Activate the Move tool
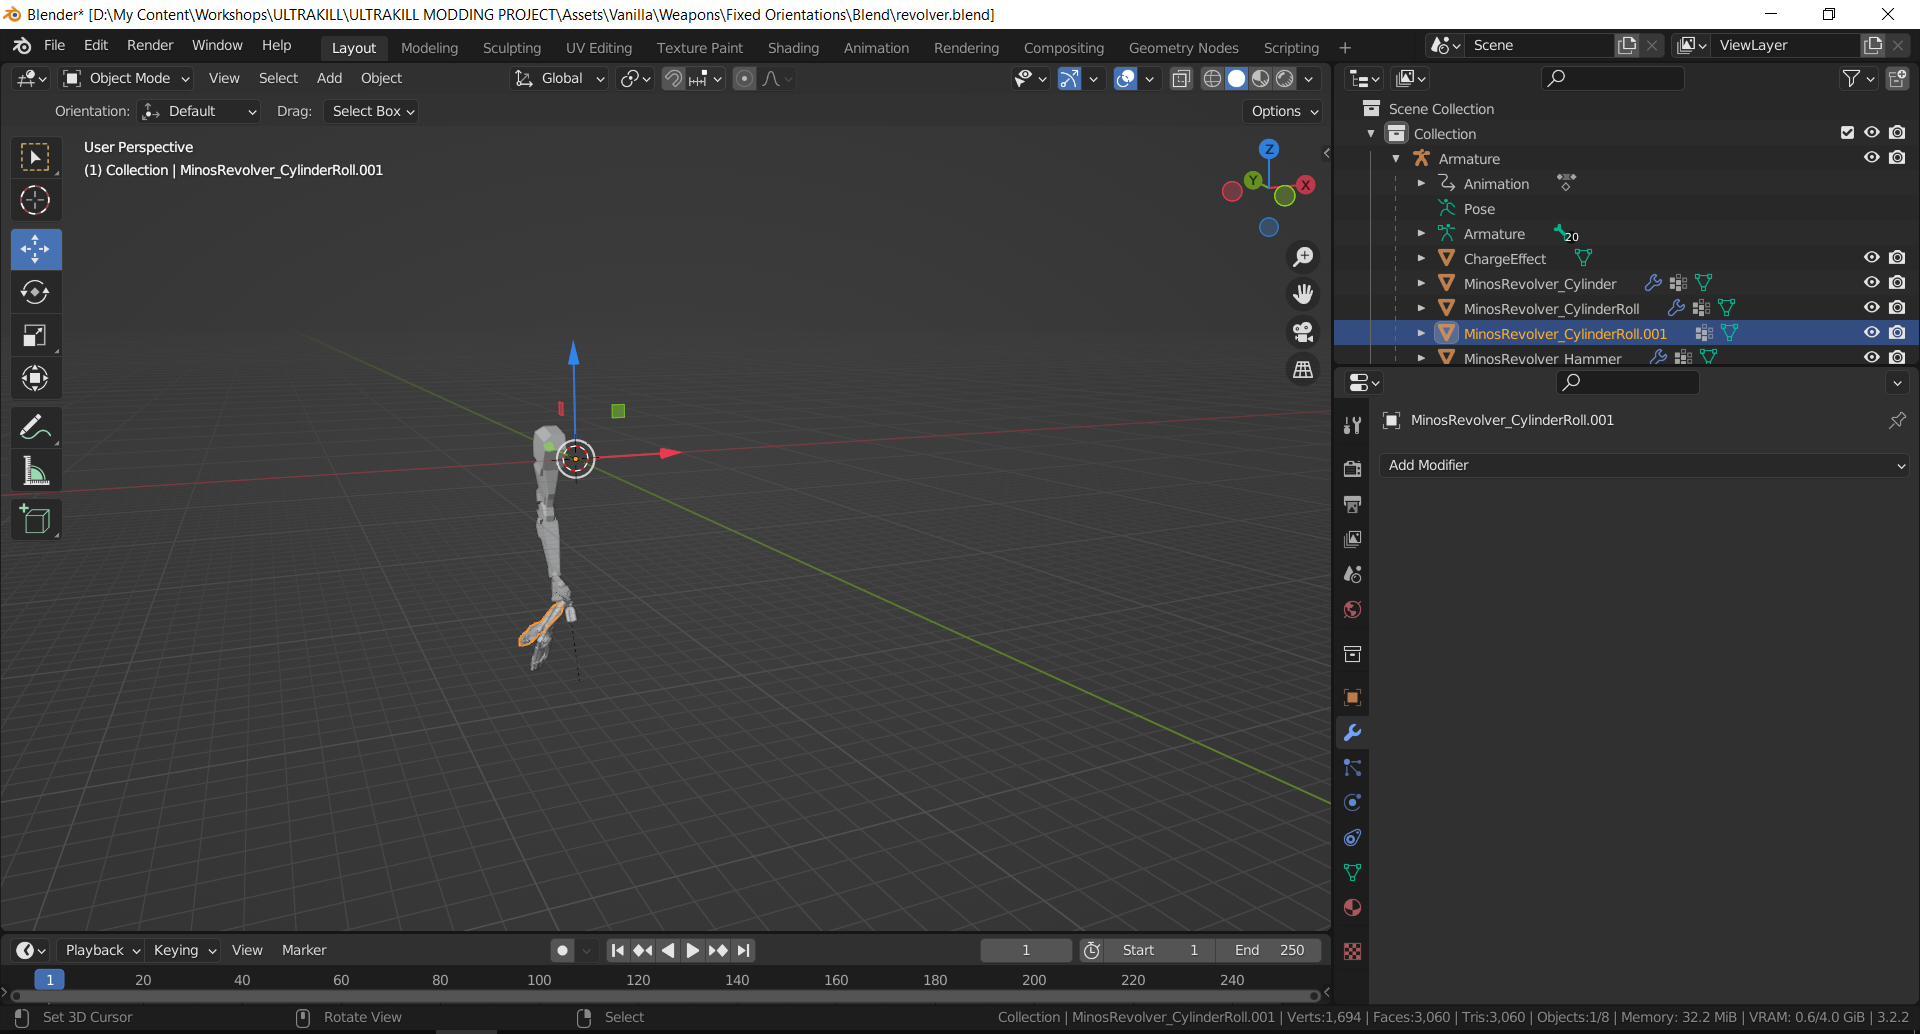 35,249
